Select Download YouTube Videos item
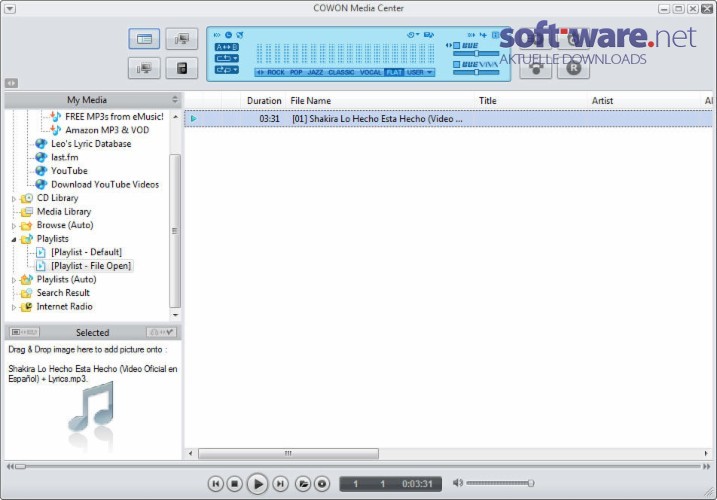The width and height of the screenshot is (717, 500). [105, 184]
